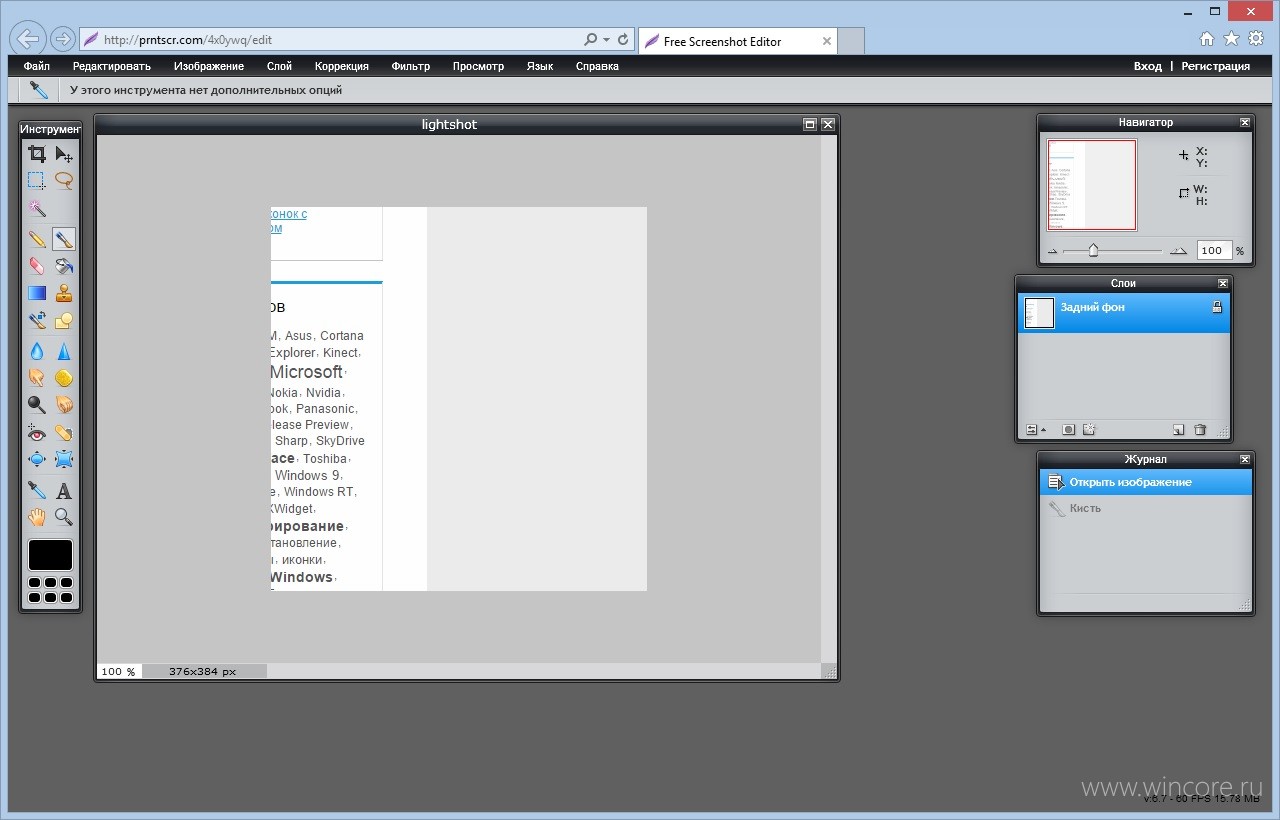Select the Clone Stamp tool
1280x820 pixels.
click(x=64, y=293)
